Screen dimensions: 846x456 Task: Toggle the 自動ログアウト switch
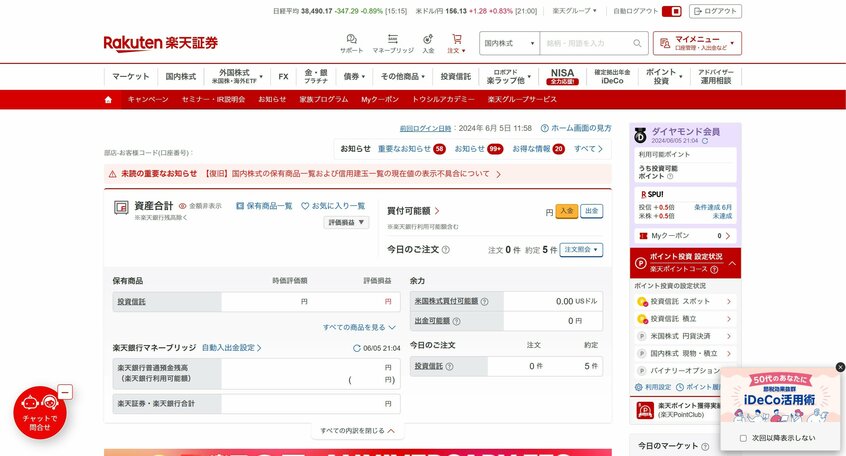pyautogui.click(x=672, y=11)
